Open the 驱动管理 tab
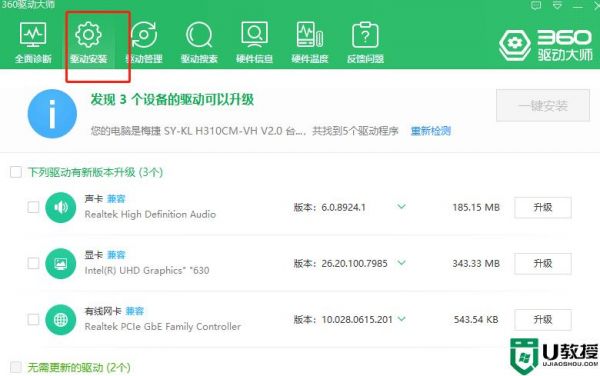The width and height of the screenshot is (600, 376). click(144, 42)
